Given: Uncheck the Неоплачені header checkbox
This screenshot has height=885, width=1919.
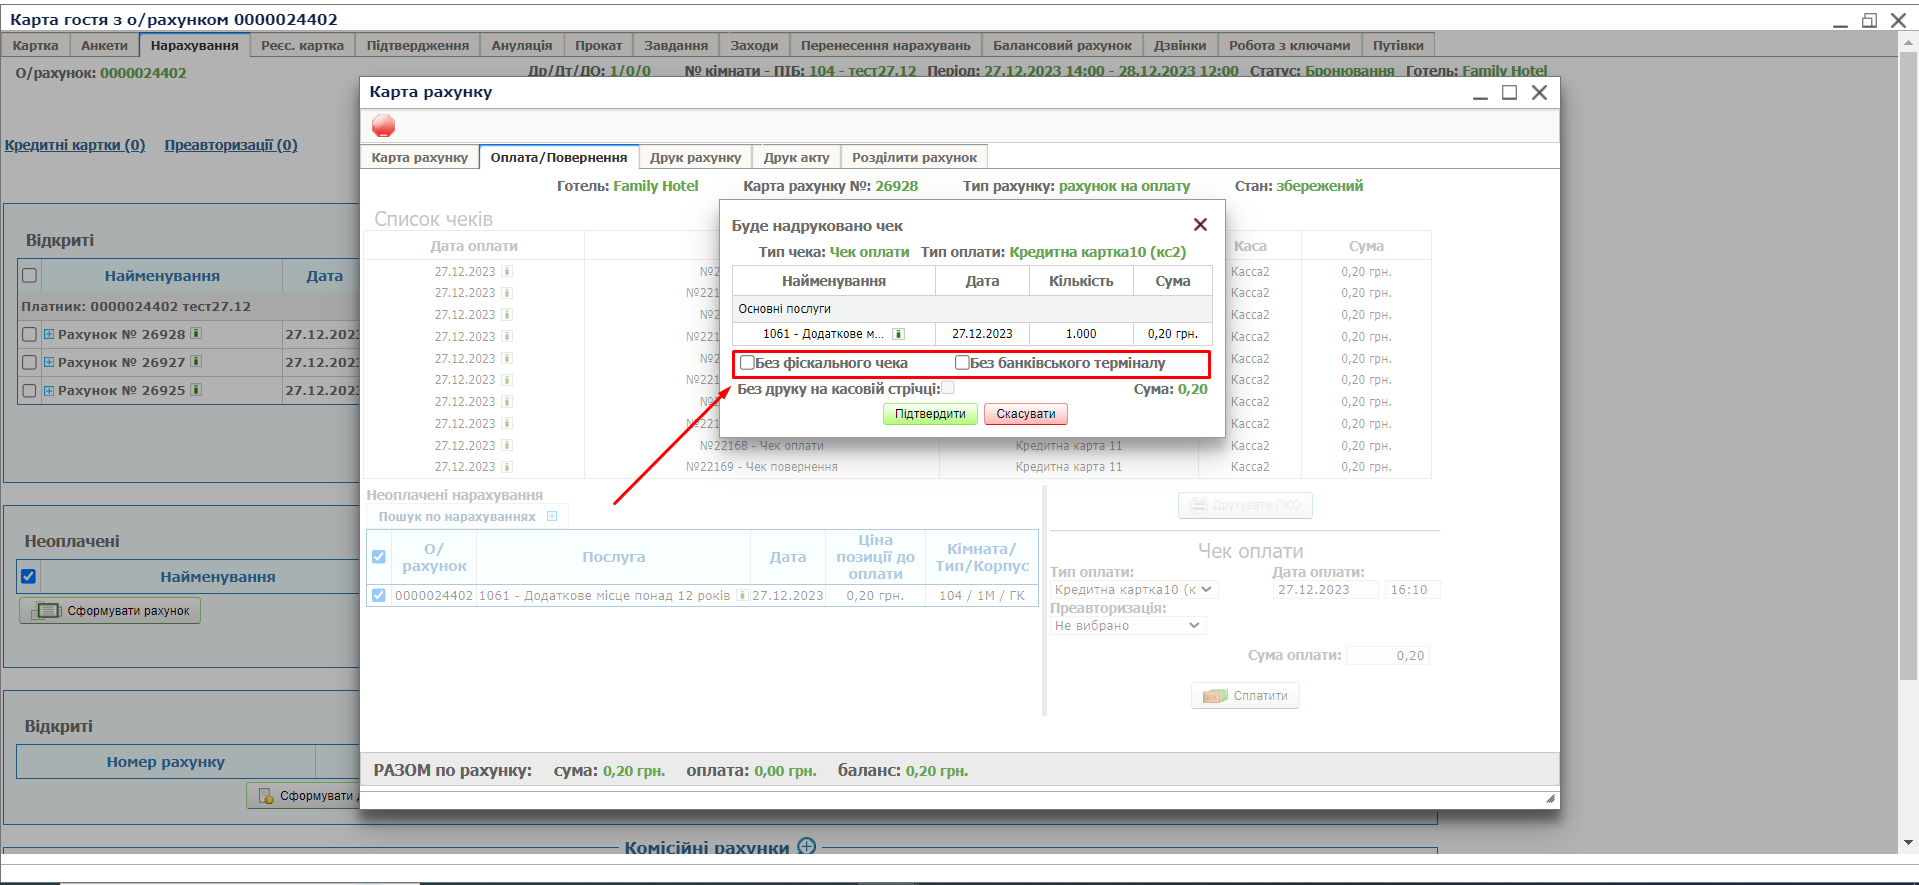Looking at the screenshot, I should click(29, 576).
